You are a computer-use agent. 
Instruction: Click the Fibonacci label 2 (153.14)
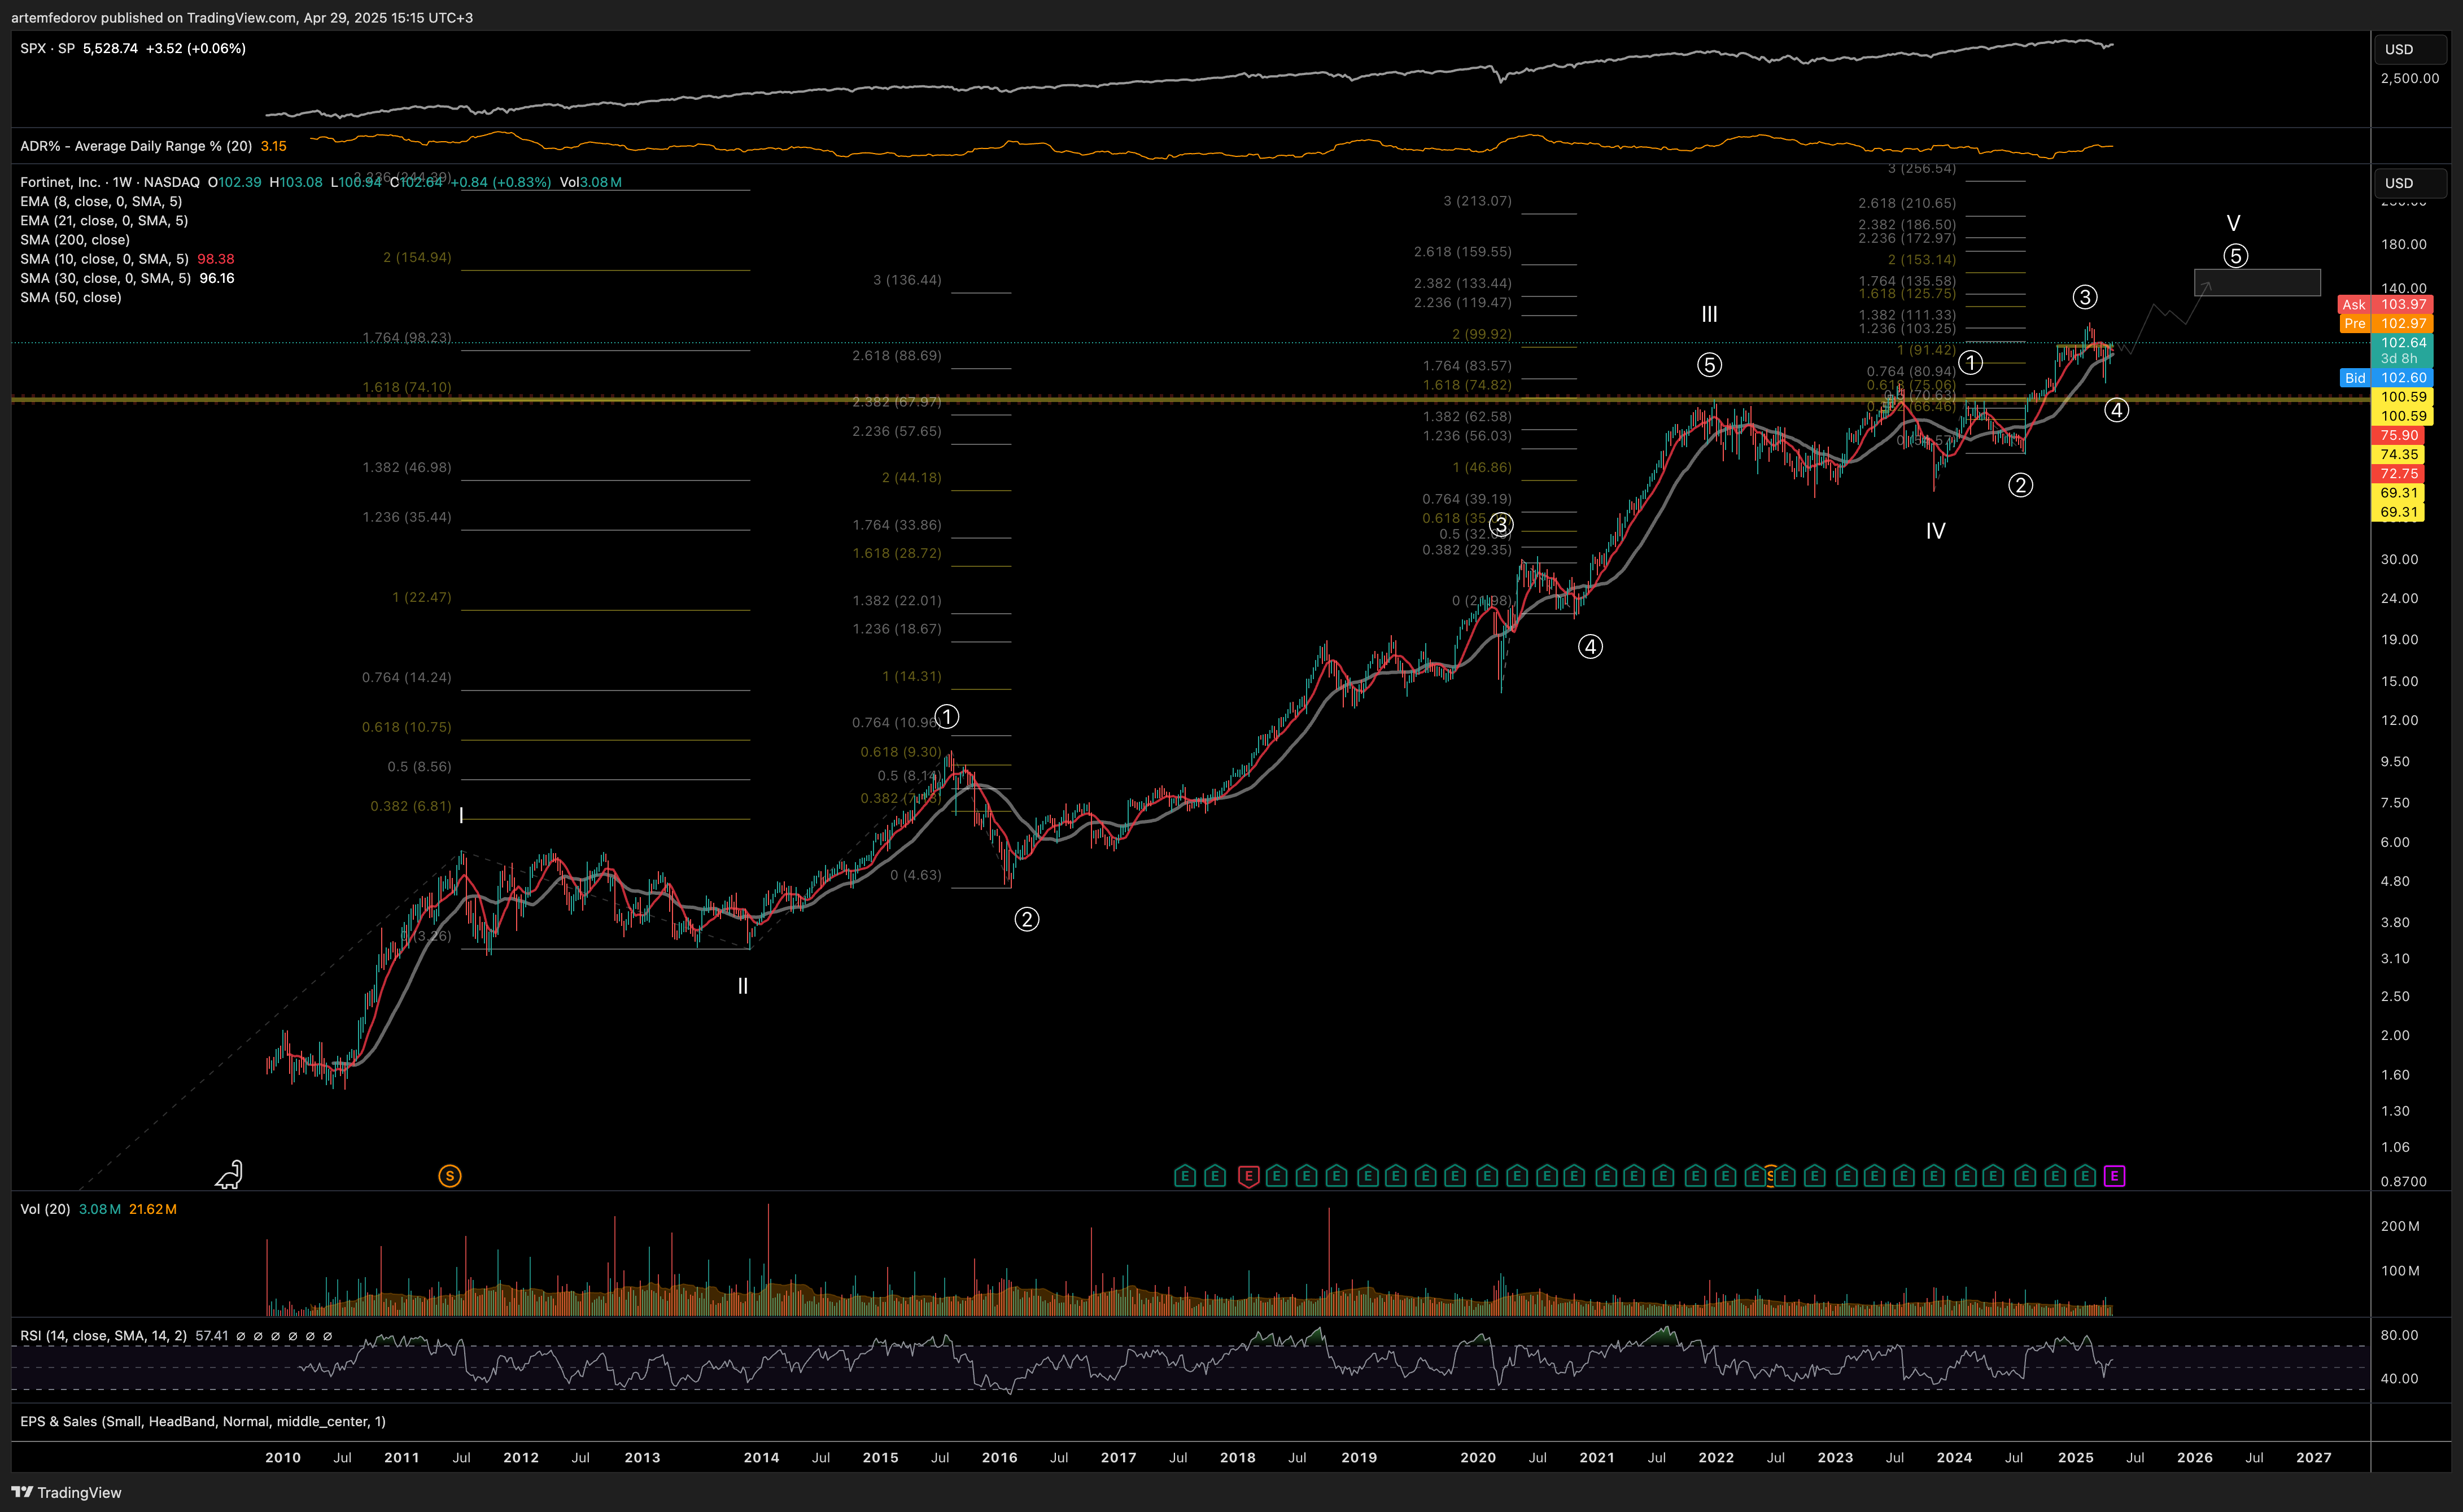tap(1921, 259)
